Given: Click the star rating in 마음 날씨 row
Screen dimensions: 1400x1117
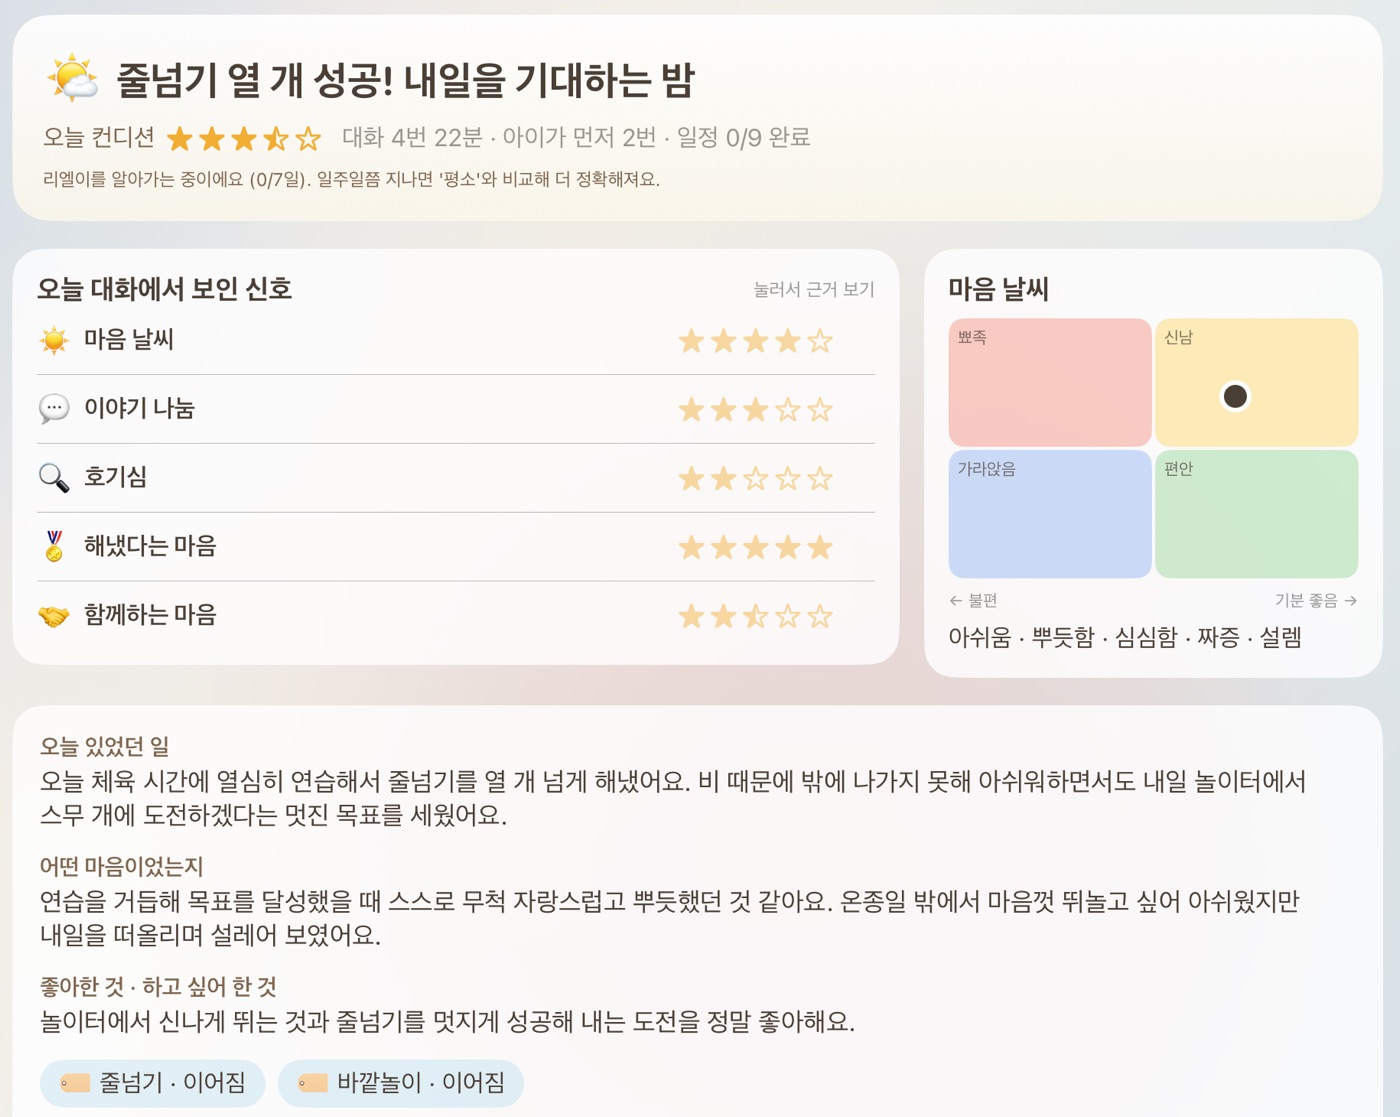Looking at the screenshot, I should (x=756, y=341).
